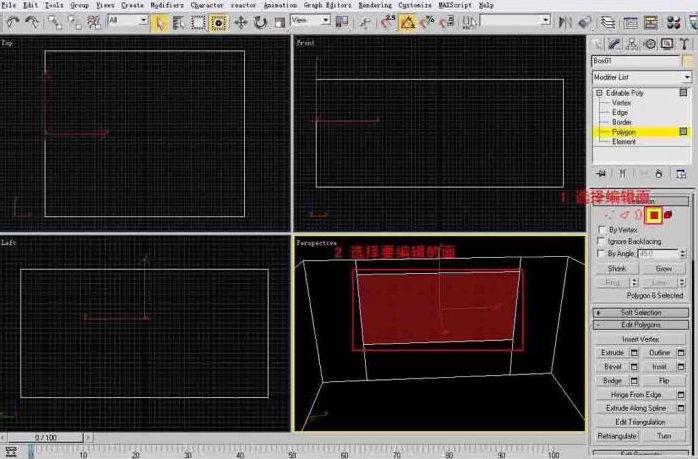The height and width of the screenshot is (459, 698).
Task: Click the Align tool icon
Action: (x=584, y=22)
